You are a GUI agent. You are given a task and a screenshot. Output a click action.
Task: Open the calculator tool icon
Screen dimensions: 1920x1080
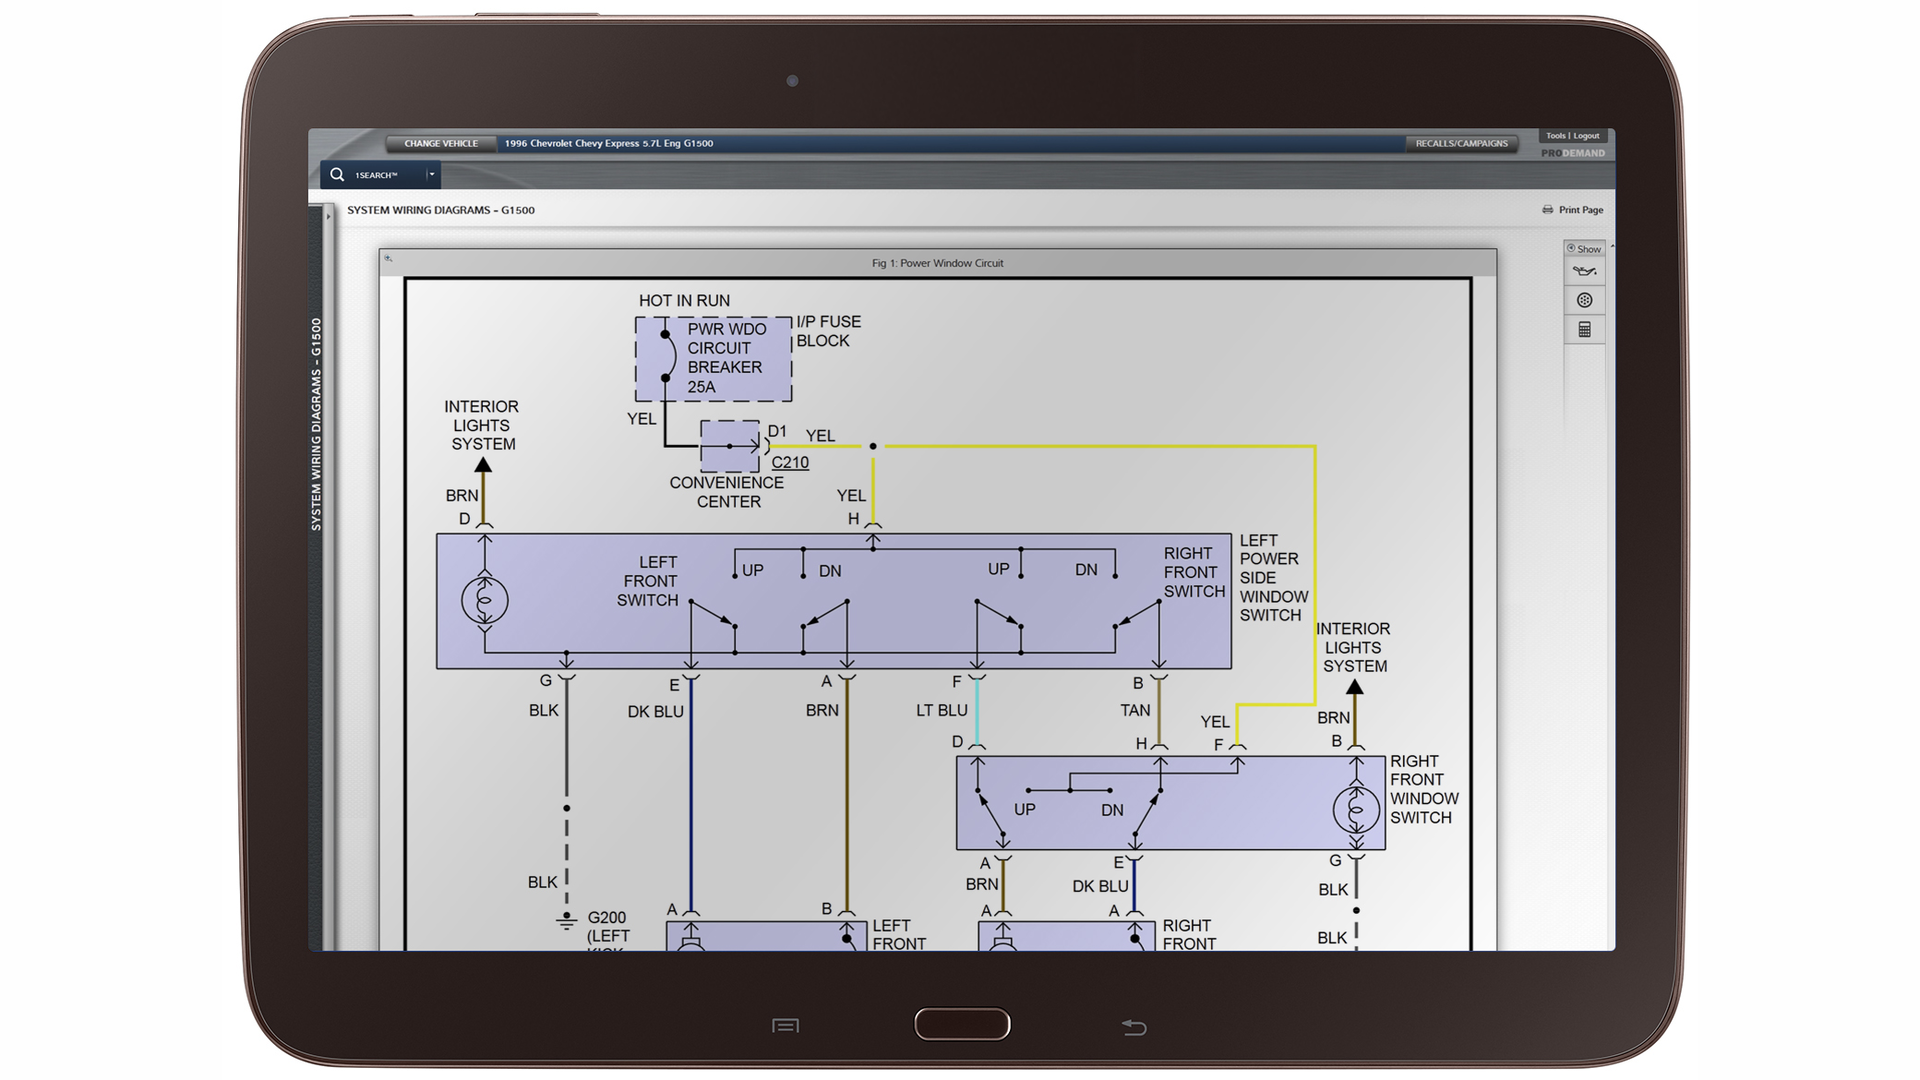point(1586,329)
